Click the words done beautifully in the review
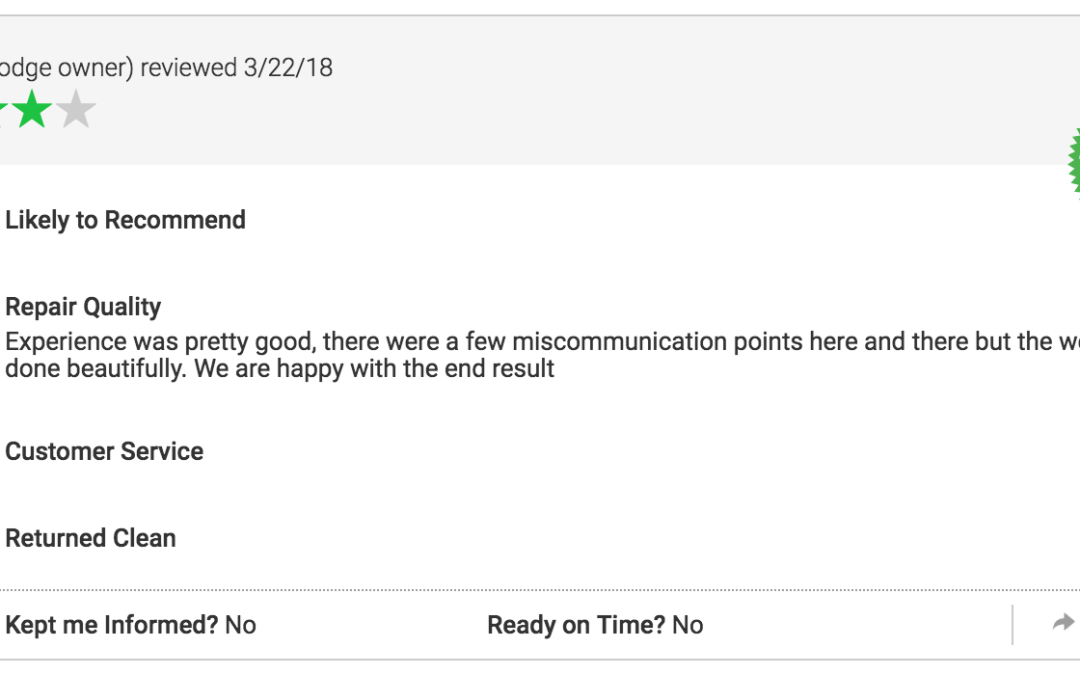Screen dimensions: 1080x675 point(96,369)
